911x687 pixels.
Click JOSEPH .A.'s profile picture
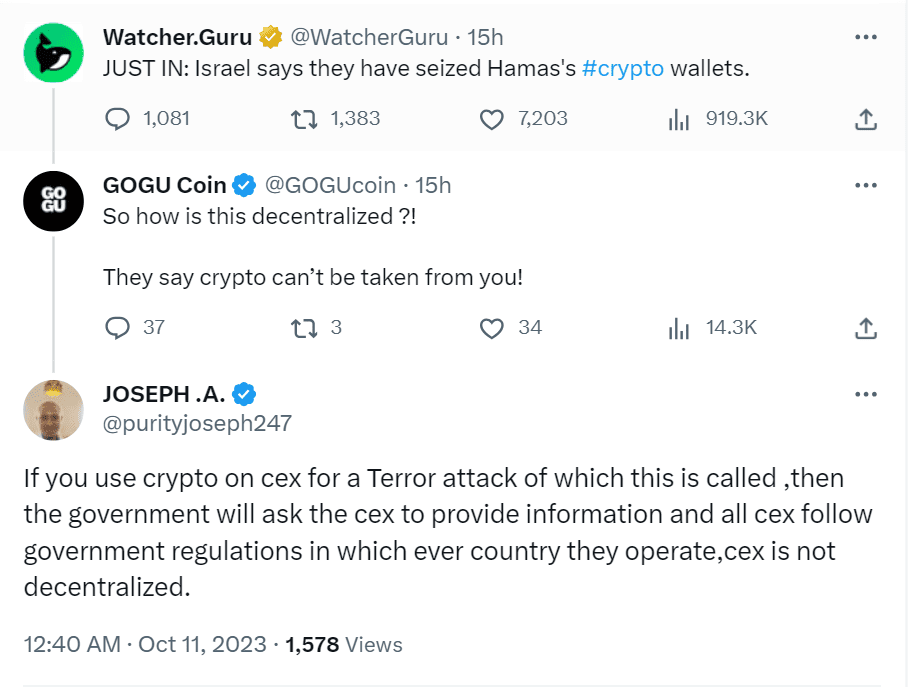[x=53, y=410]
